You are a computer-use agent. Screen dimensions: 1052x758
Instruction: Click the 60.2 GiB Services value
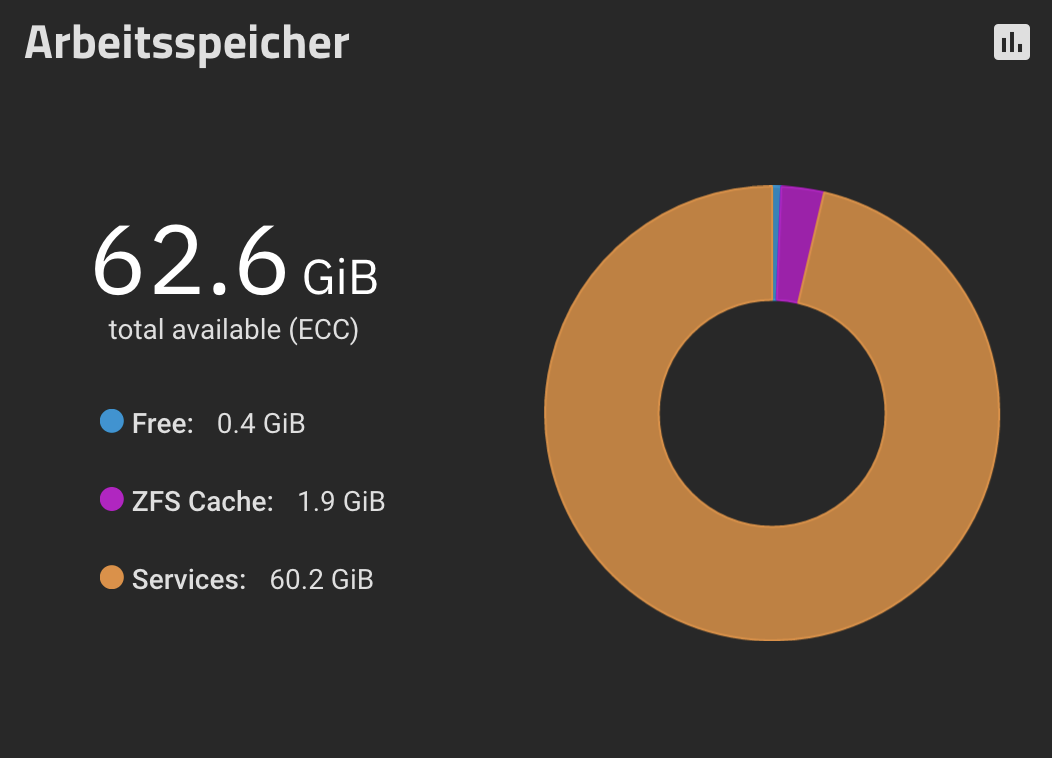click(x=321, y=580)
